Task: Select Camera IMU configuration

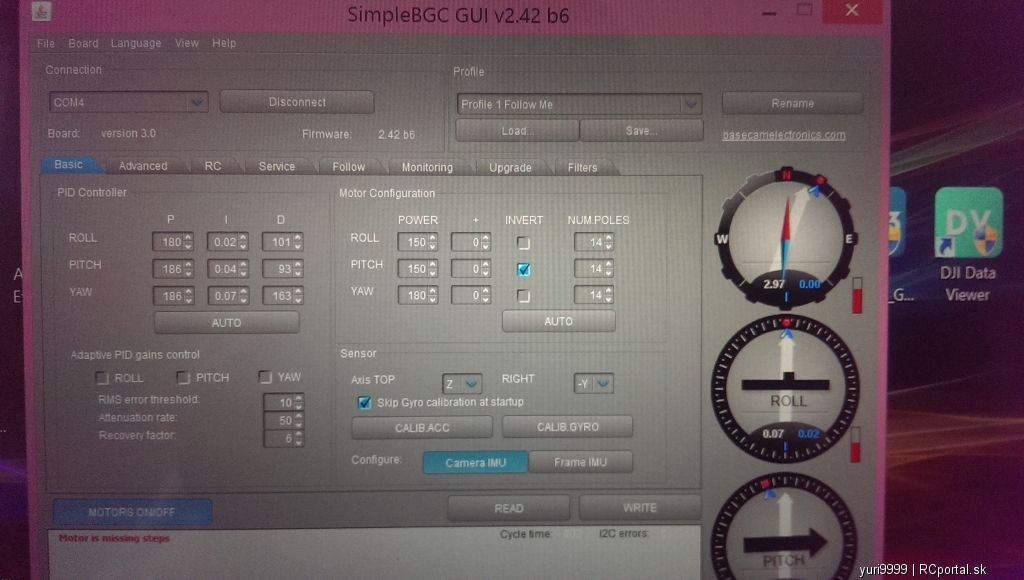Action: click(x=475, y=462)
